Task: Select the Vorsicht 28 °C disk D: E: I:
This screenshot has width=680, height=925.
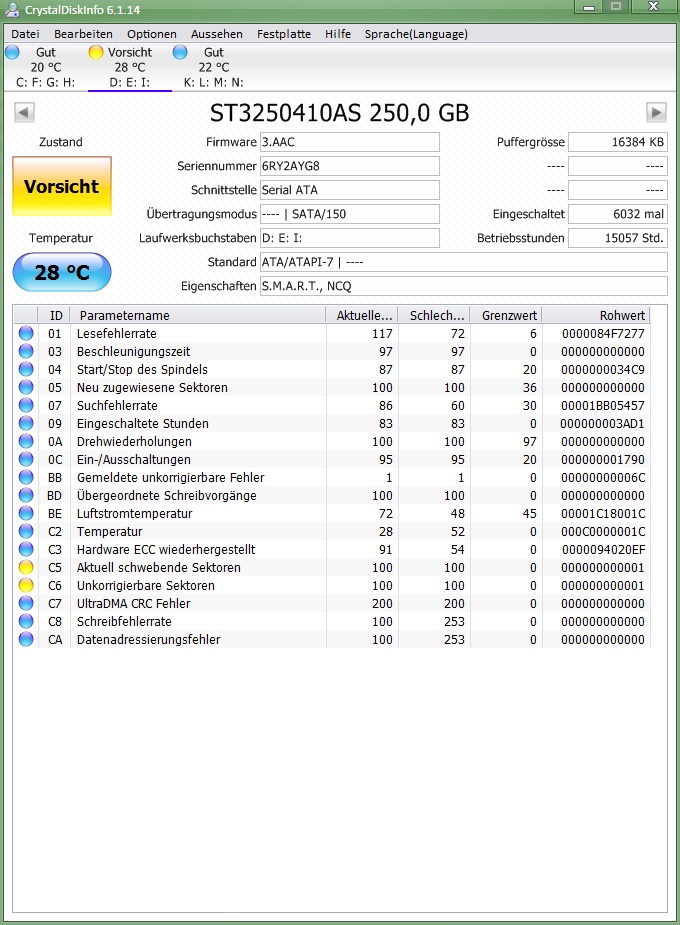Action: tap(130, 67)
